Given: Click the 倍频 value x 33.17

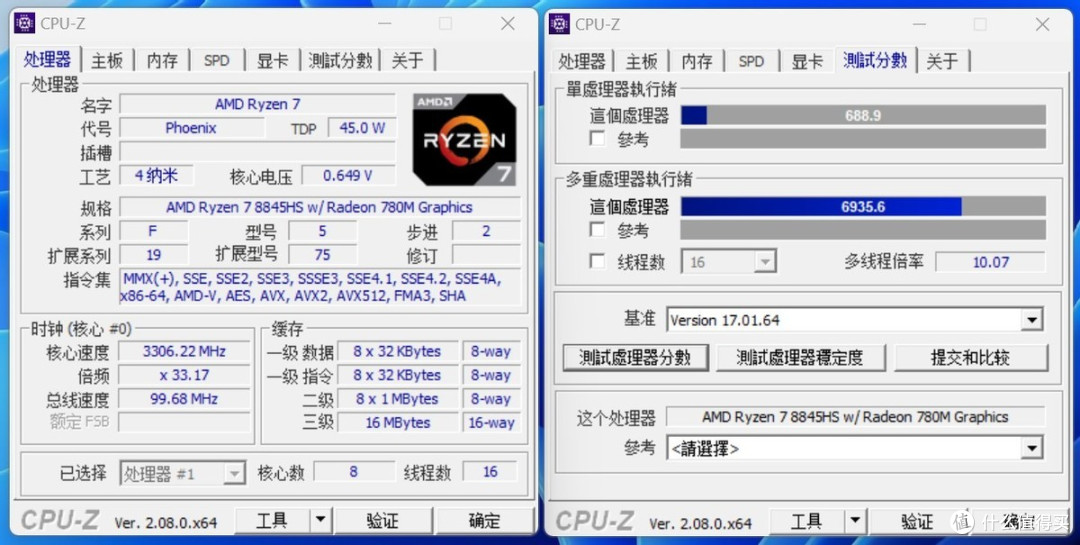Looking at the screenshot, I should tap(184, 376).
